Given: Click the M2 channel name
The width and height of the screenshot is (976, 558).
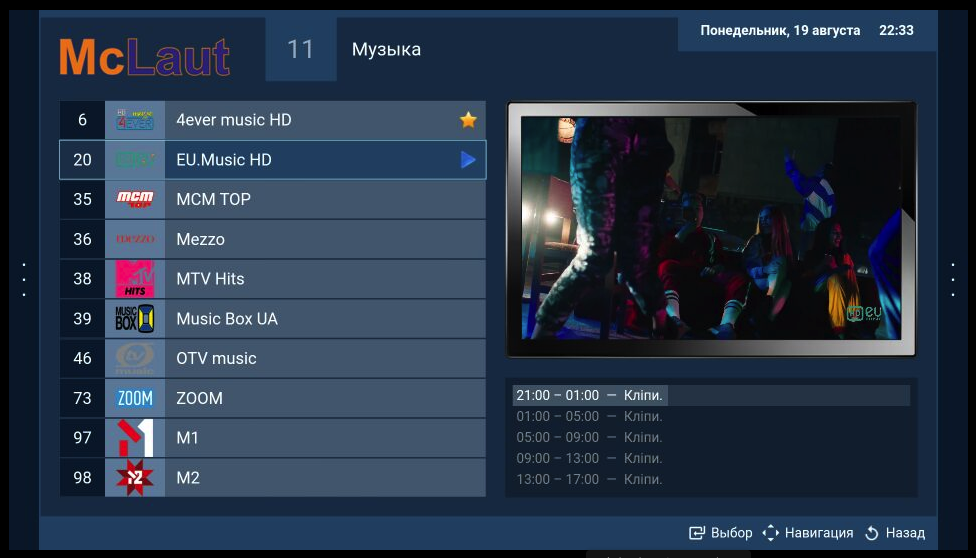Looking at the screenshot, I should point(188,478).
